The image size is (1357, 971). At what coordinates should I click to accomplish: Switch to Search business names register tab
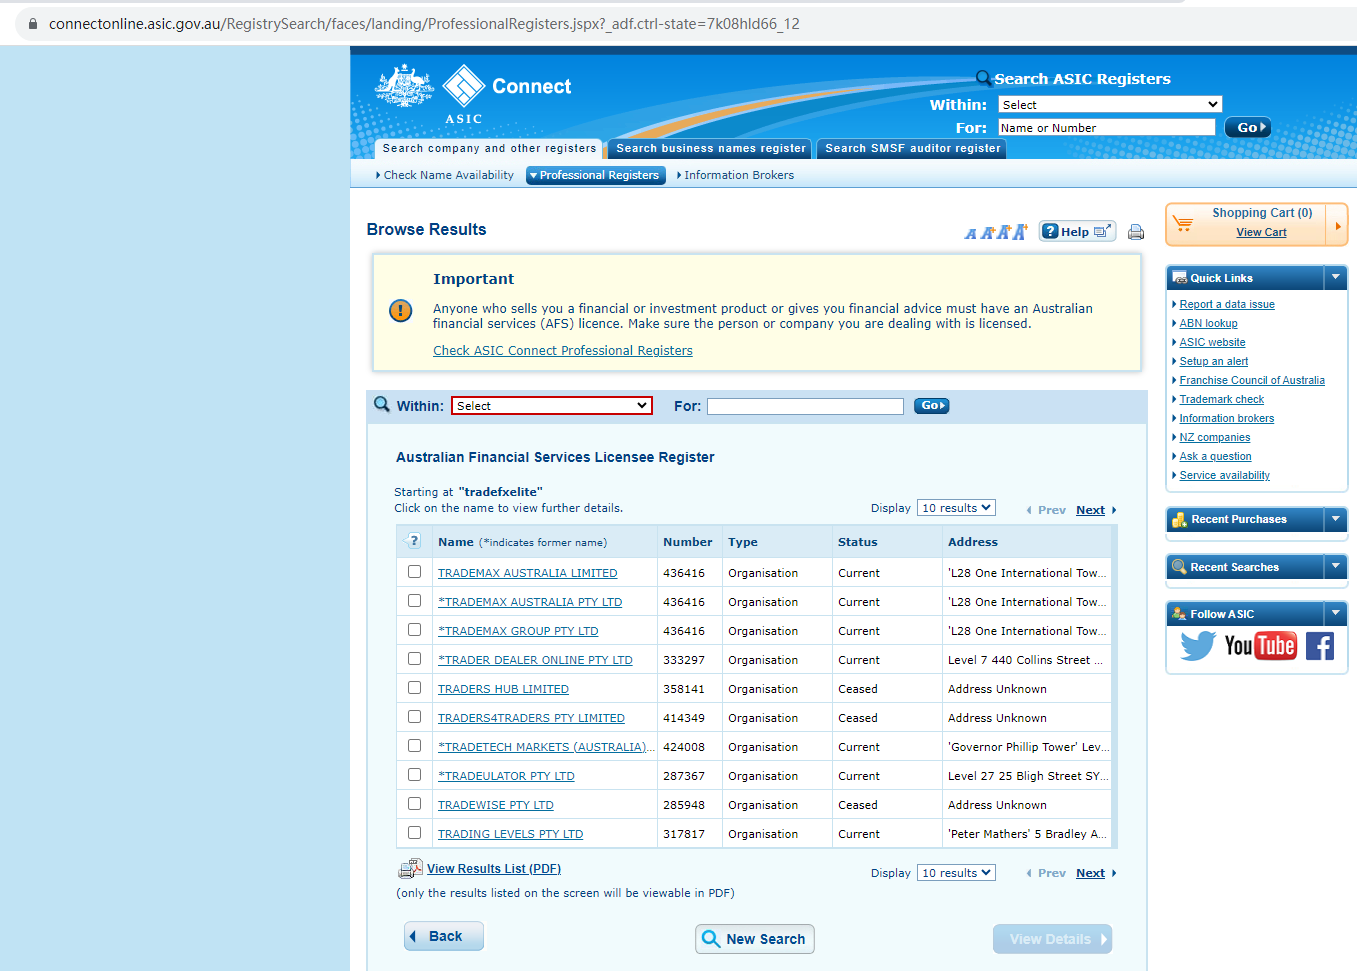710,148
